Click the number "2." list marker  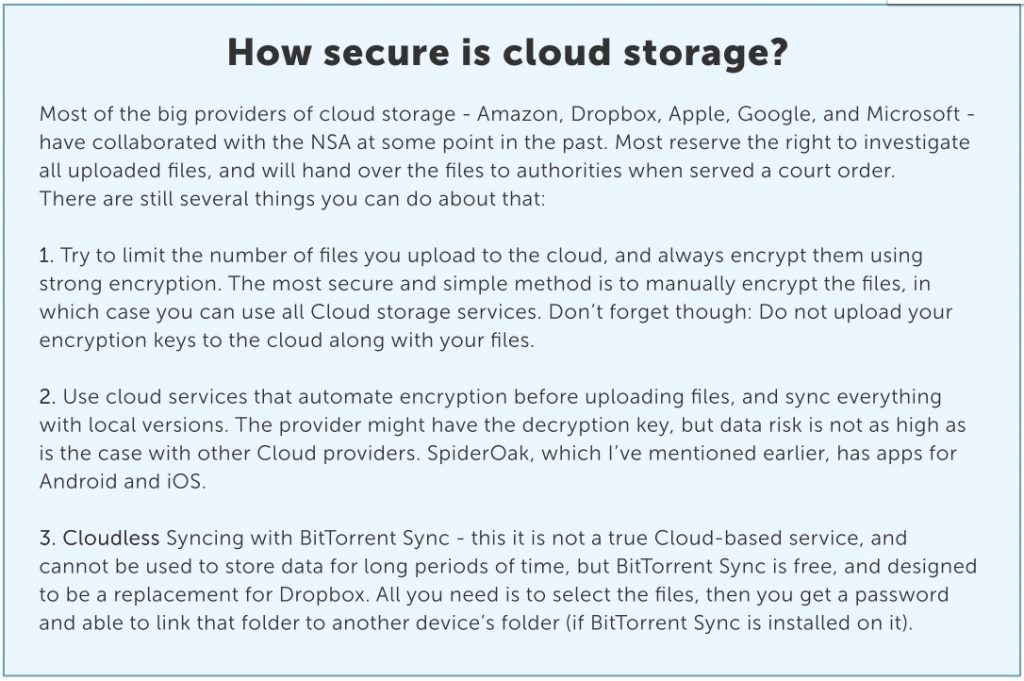click(48, 397)
